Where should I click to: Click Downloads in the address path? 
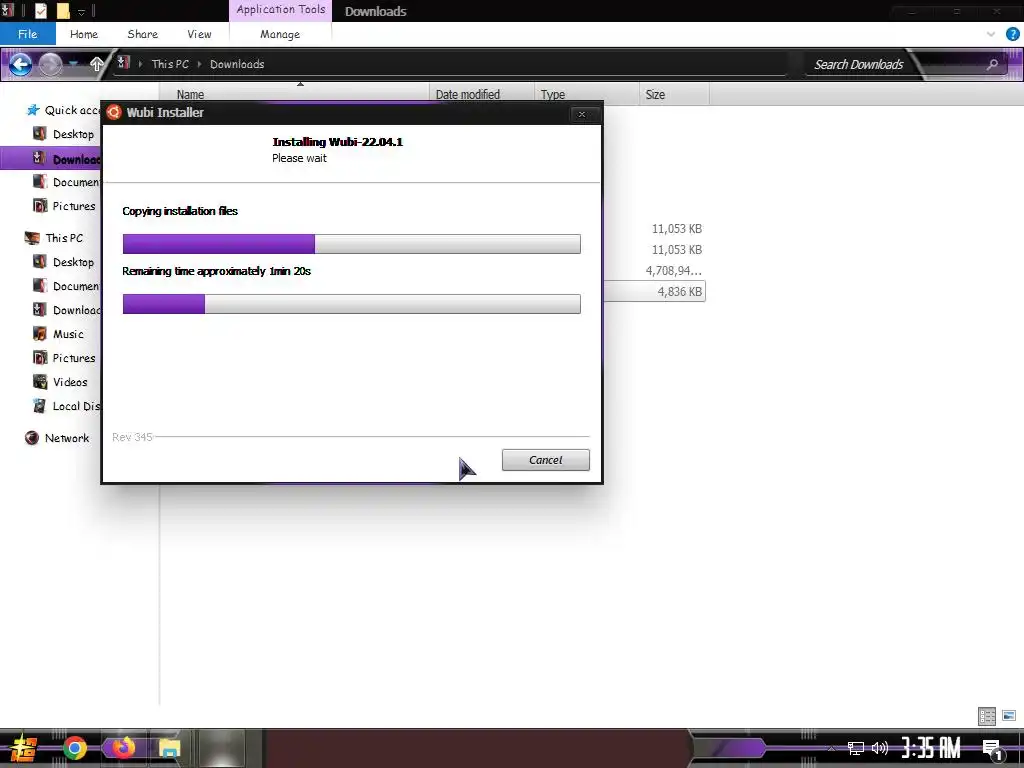237,64
